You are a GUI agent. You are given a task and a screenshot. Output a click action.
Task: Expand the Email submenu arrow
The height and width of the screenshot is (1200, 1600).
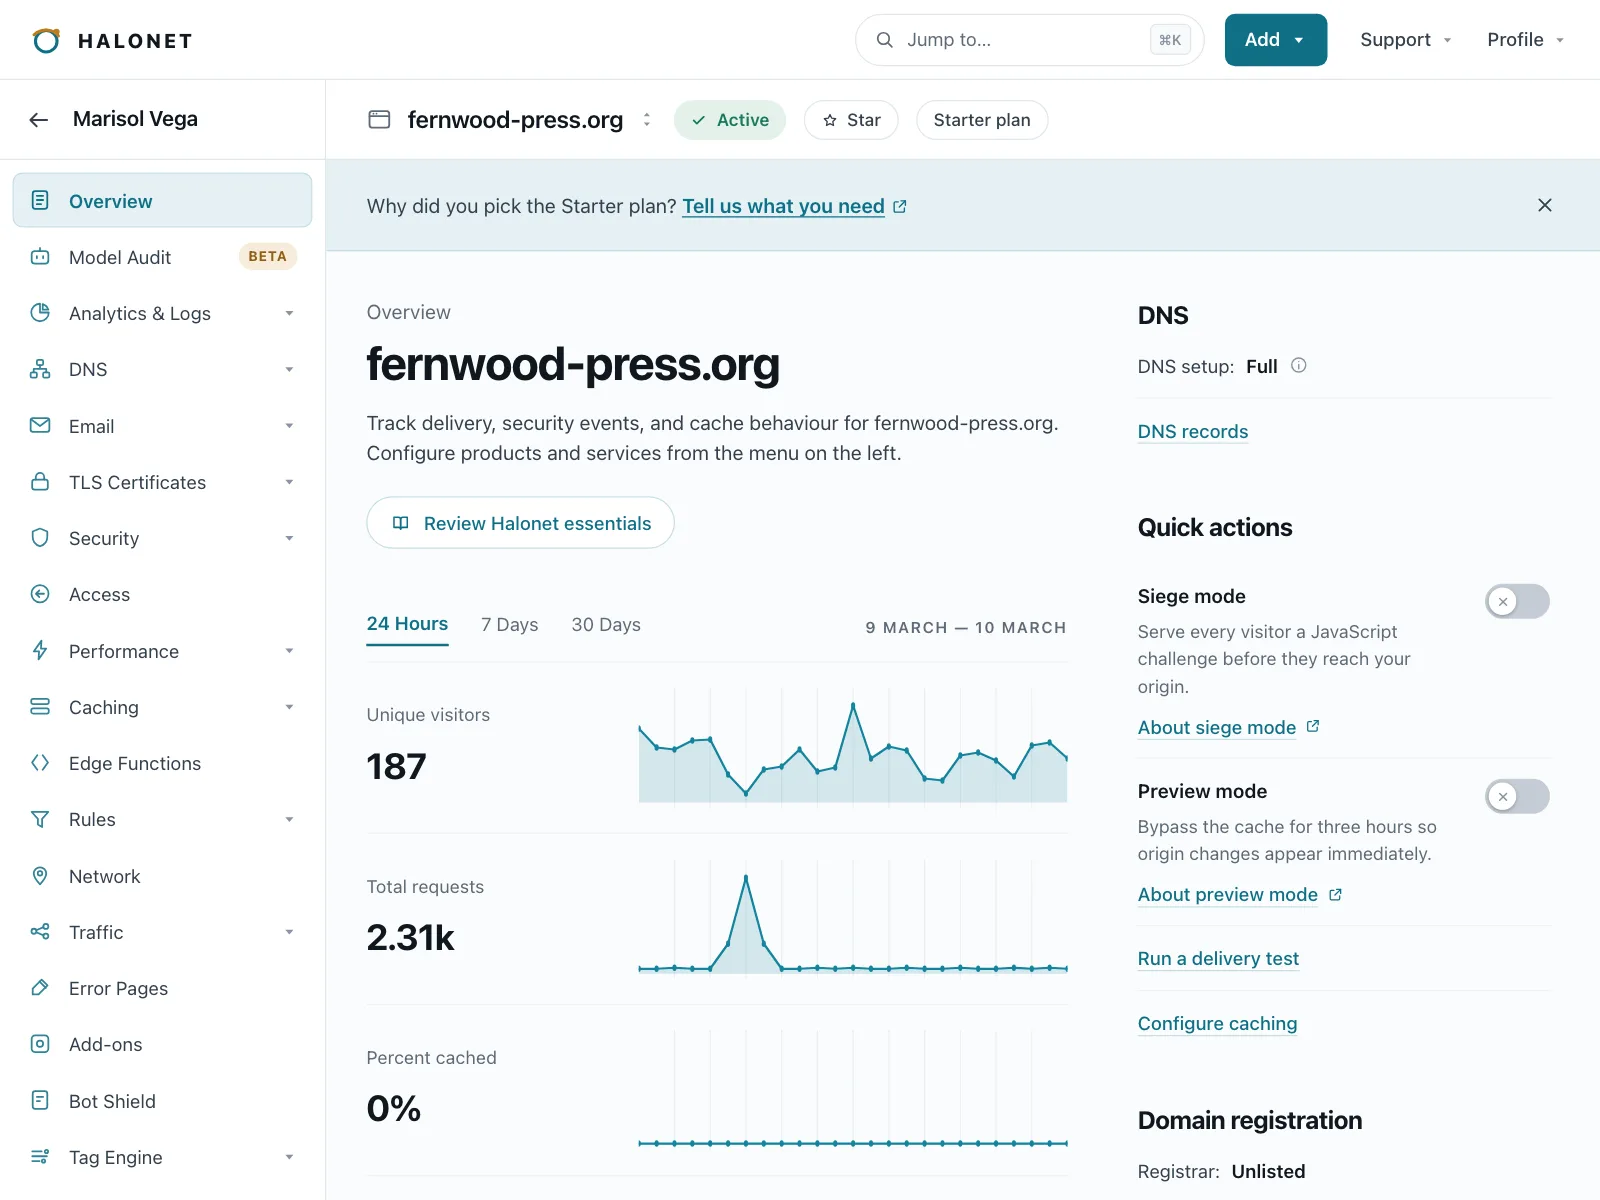tap(289, 426)
